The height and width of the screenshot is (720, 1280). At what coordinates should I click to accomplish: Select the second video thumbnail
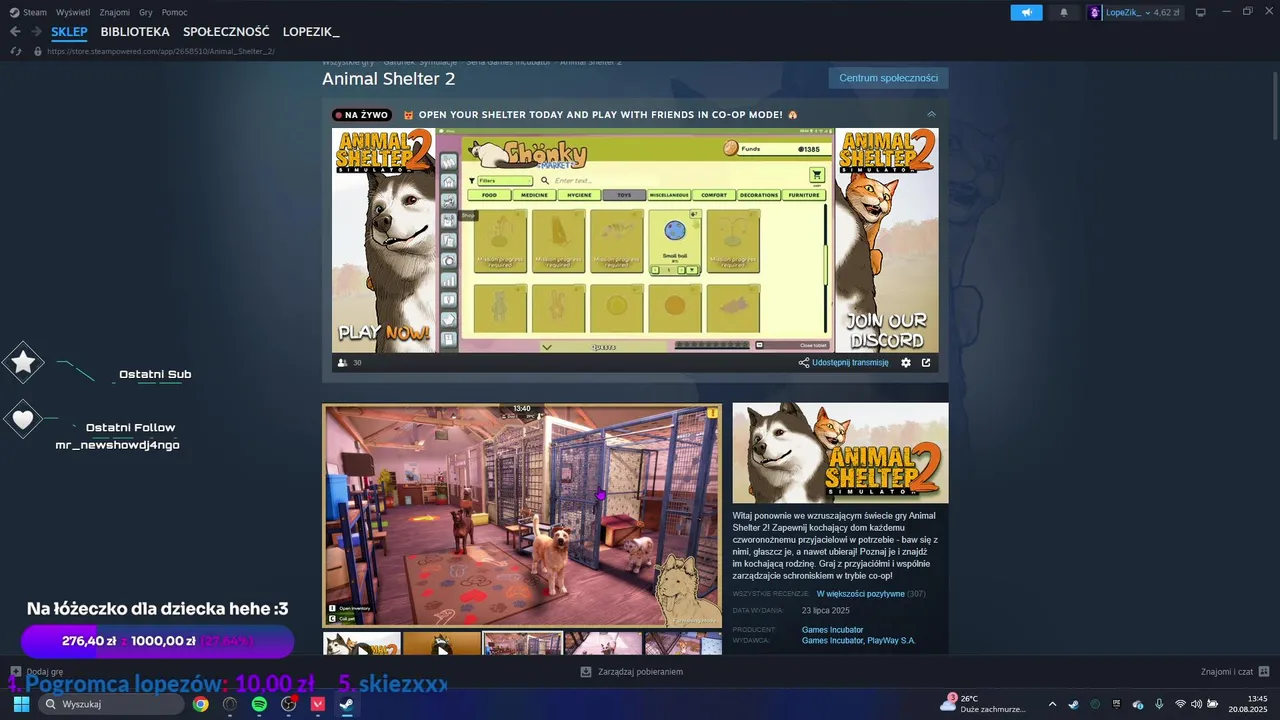pos(442,644)
